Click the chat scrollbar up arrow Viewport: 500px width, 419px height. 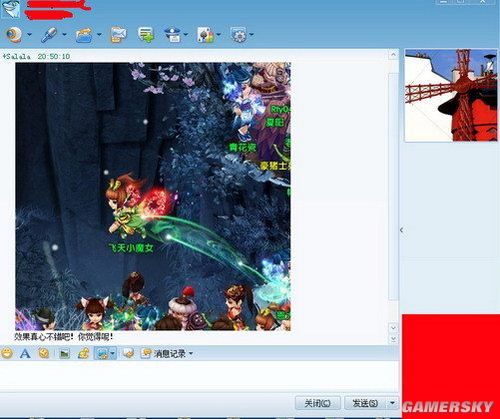coord(393,55)
